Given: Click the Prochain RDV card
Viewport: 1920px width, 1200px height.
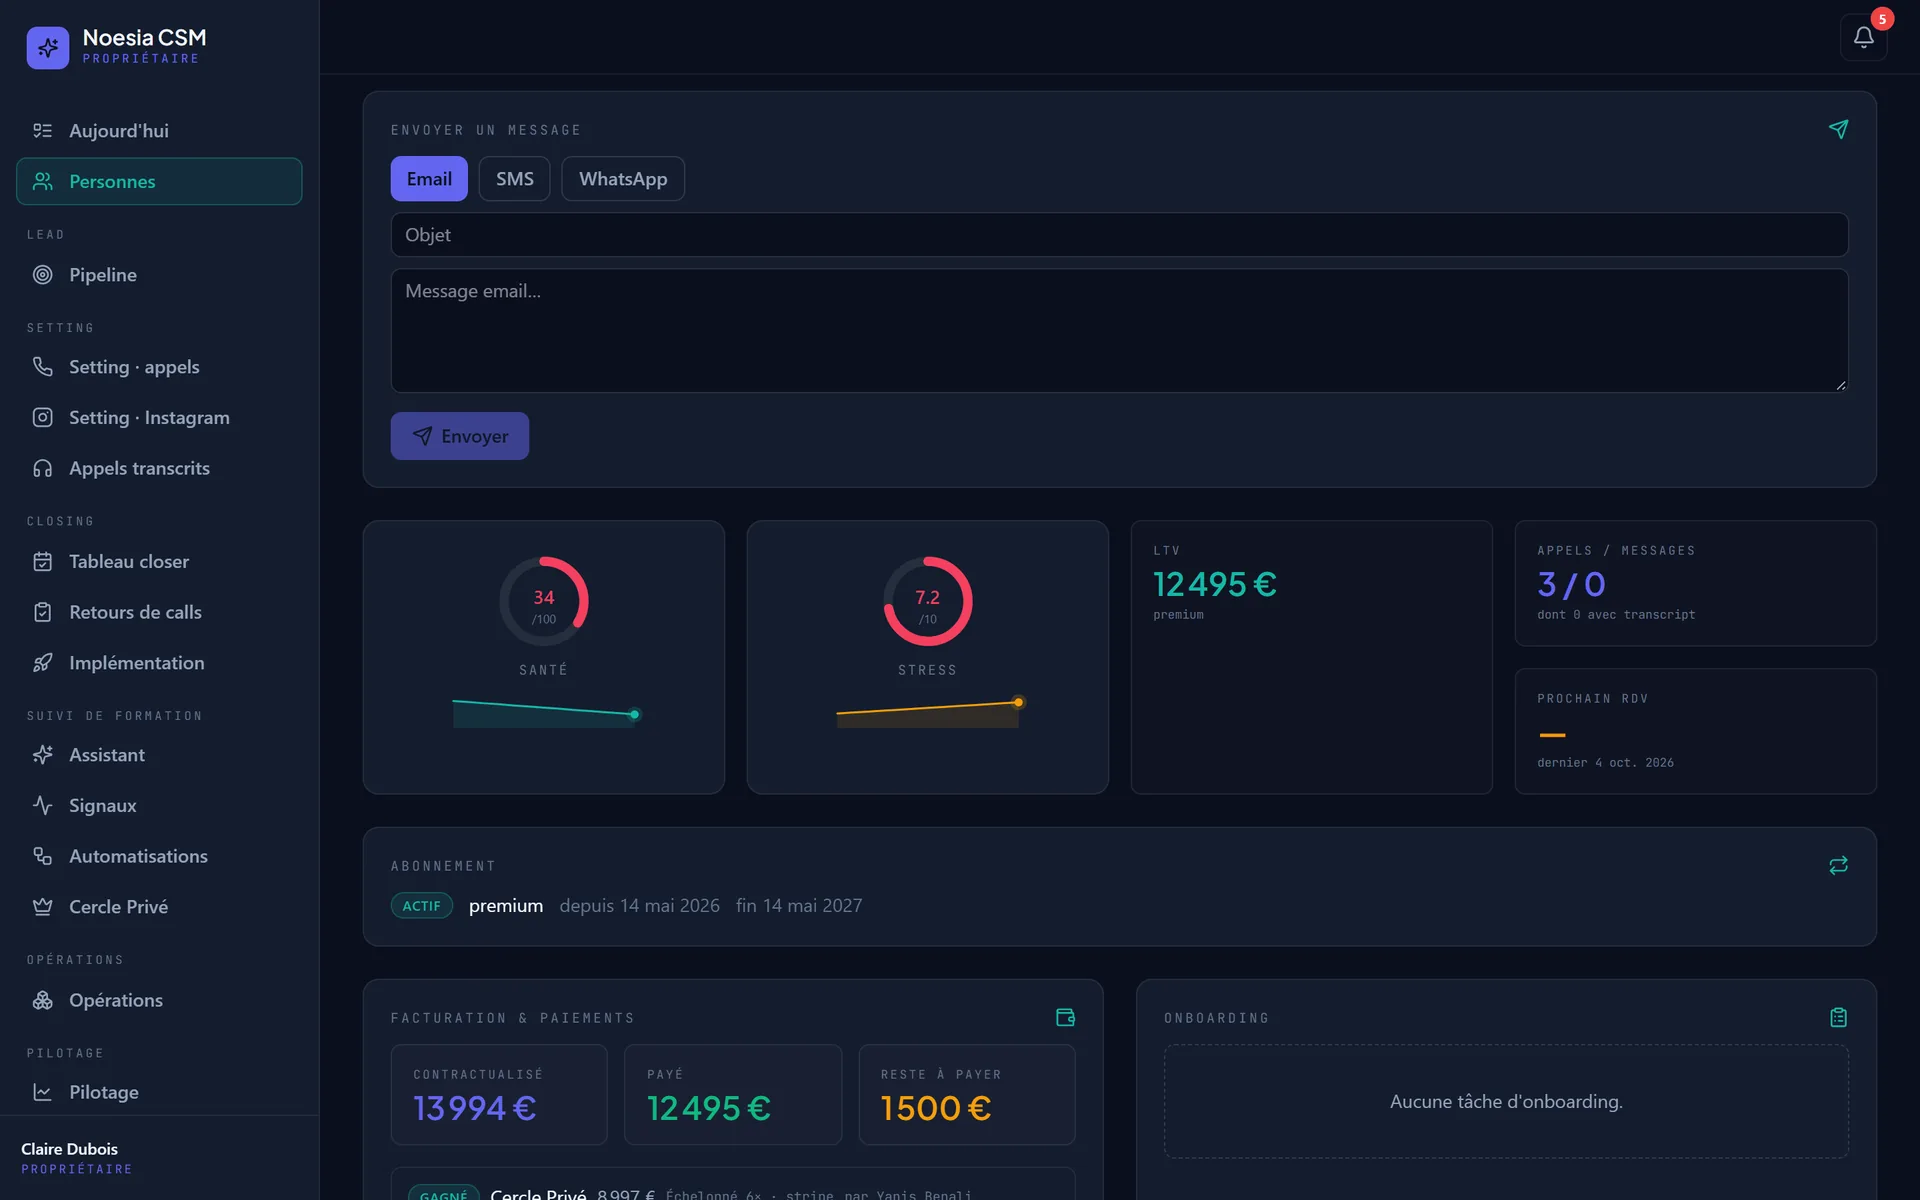Looking at the screenshot, I should [1695, 731].
